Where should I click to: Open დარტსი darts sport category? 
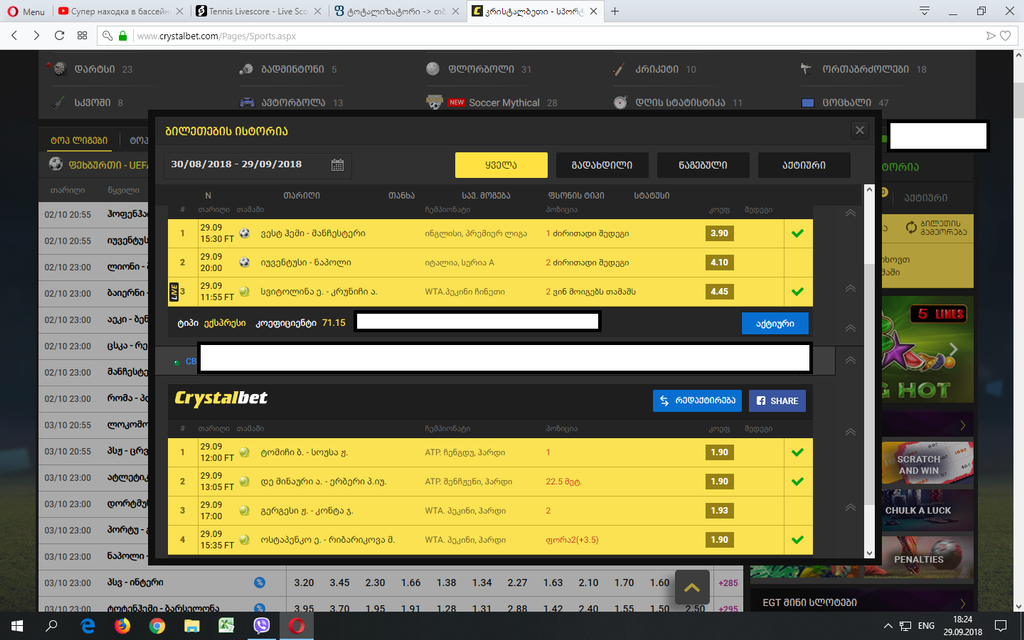[x=95, y=69]
